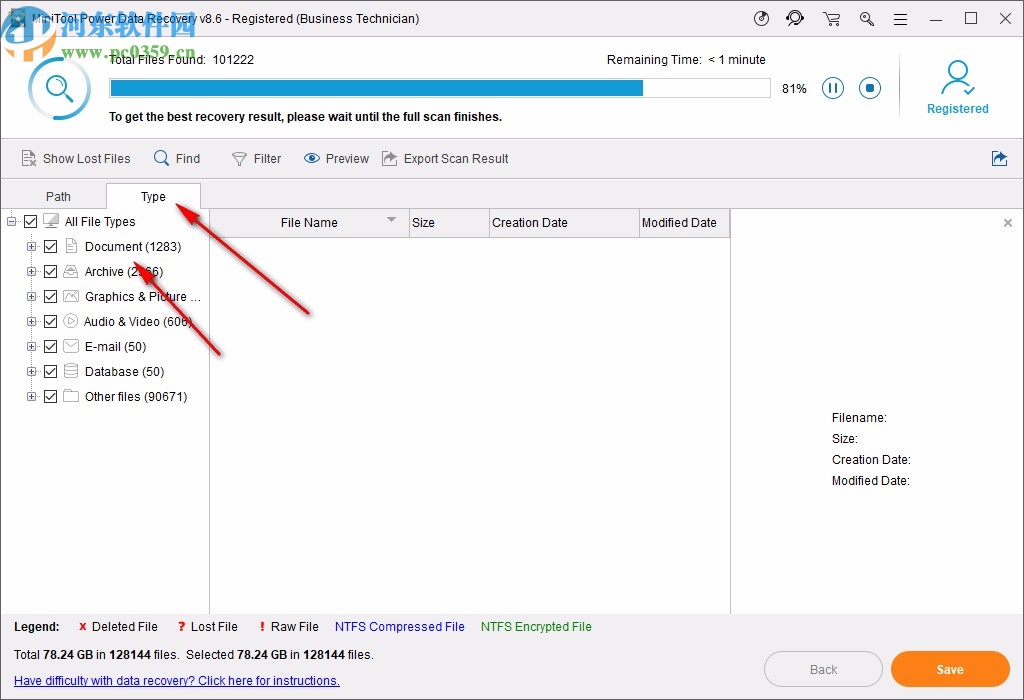Expand the Database node

[x=31, y=372]
